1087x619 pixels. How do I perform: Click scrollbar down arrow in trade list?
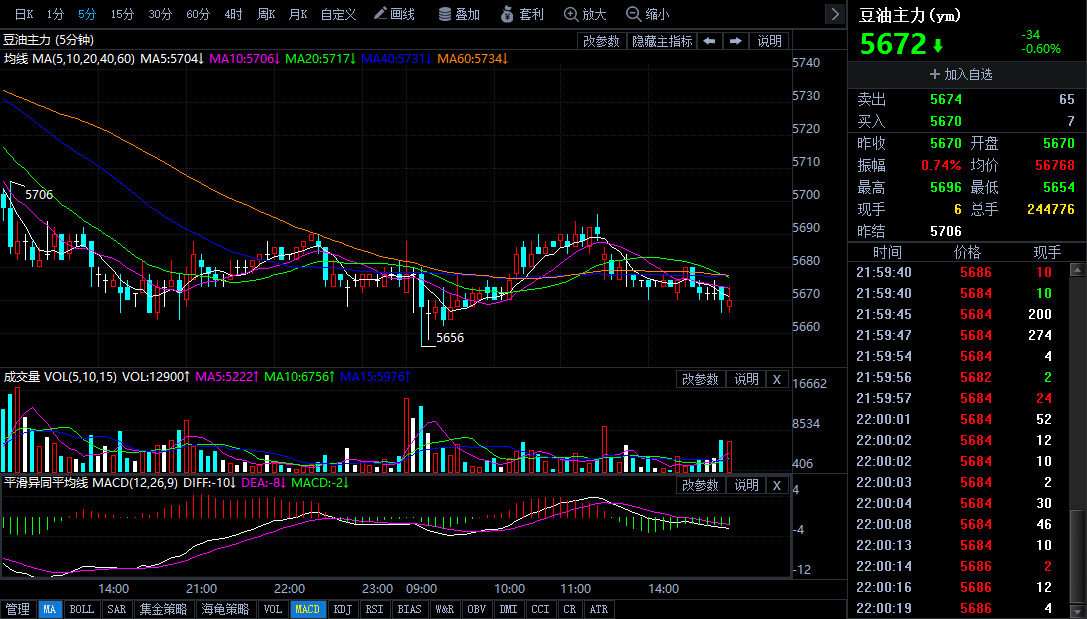pyautogui.click(x=1077, y=611)
